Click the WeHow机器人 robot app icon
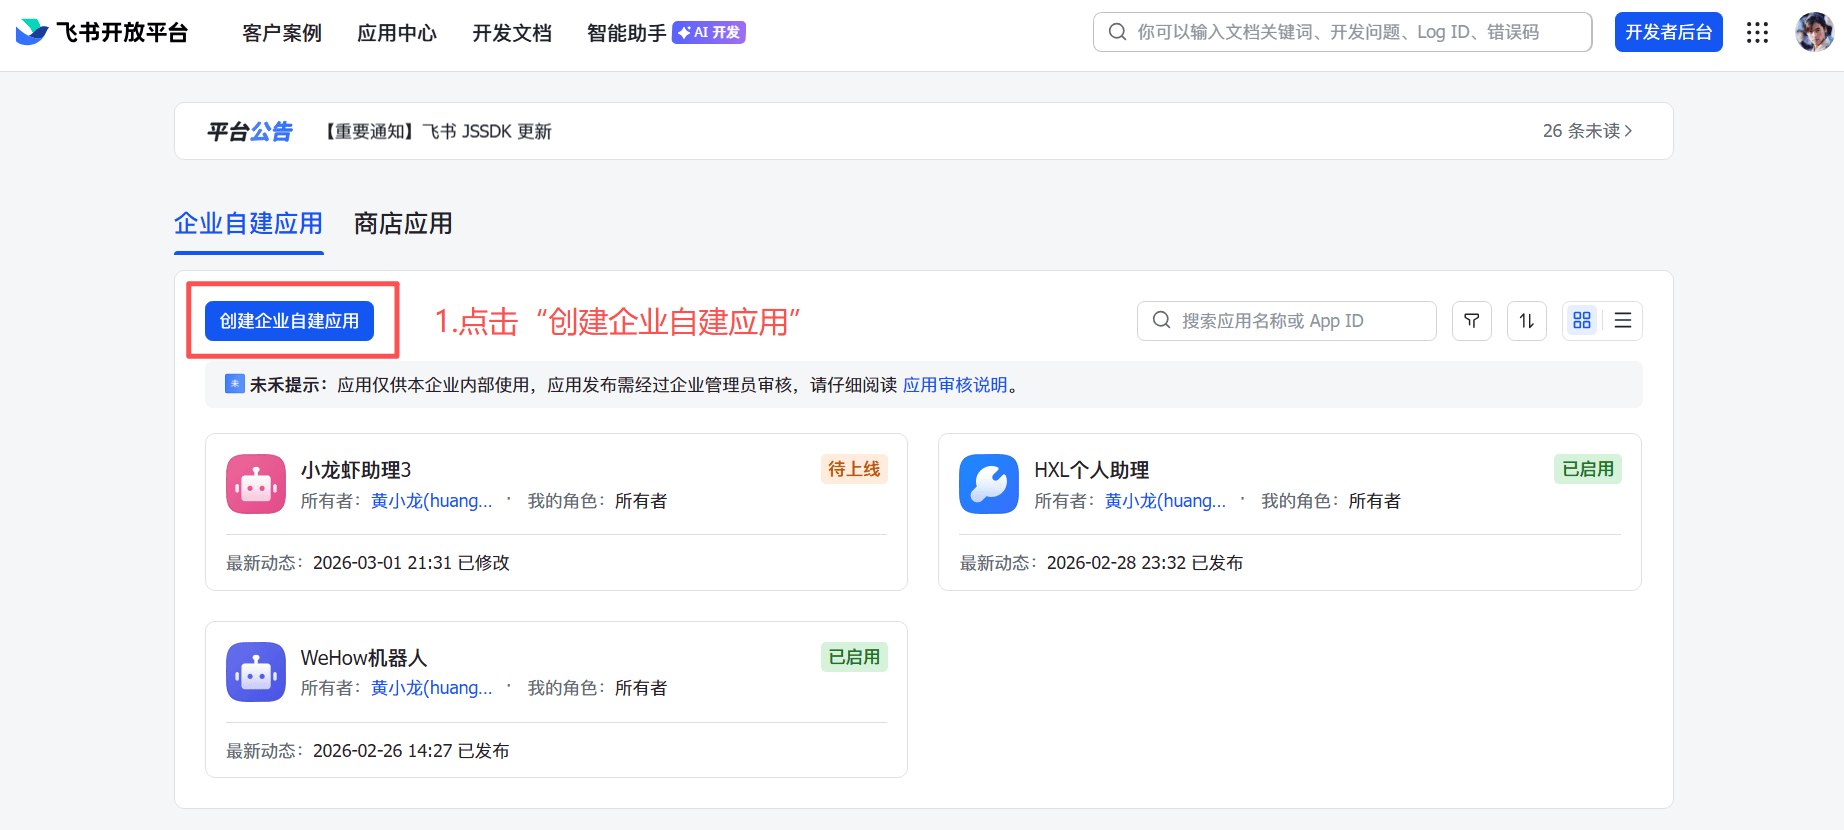The image size is (1844, 830). 256,672
